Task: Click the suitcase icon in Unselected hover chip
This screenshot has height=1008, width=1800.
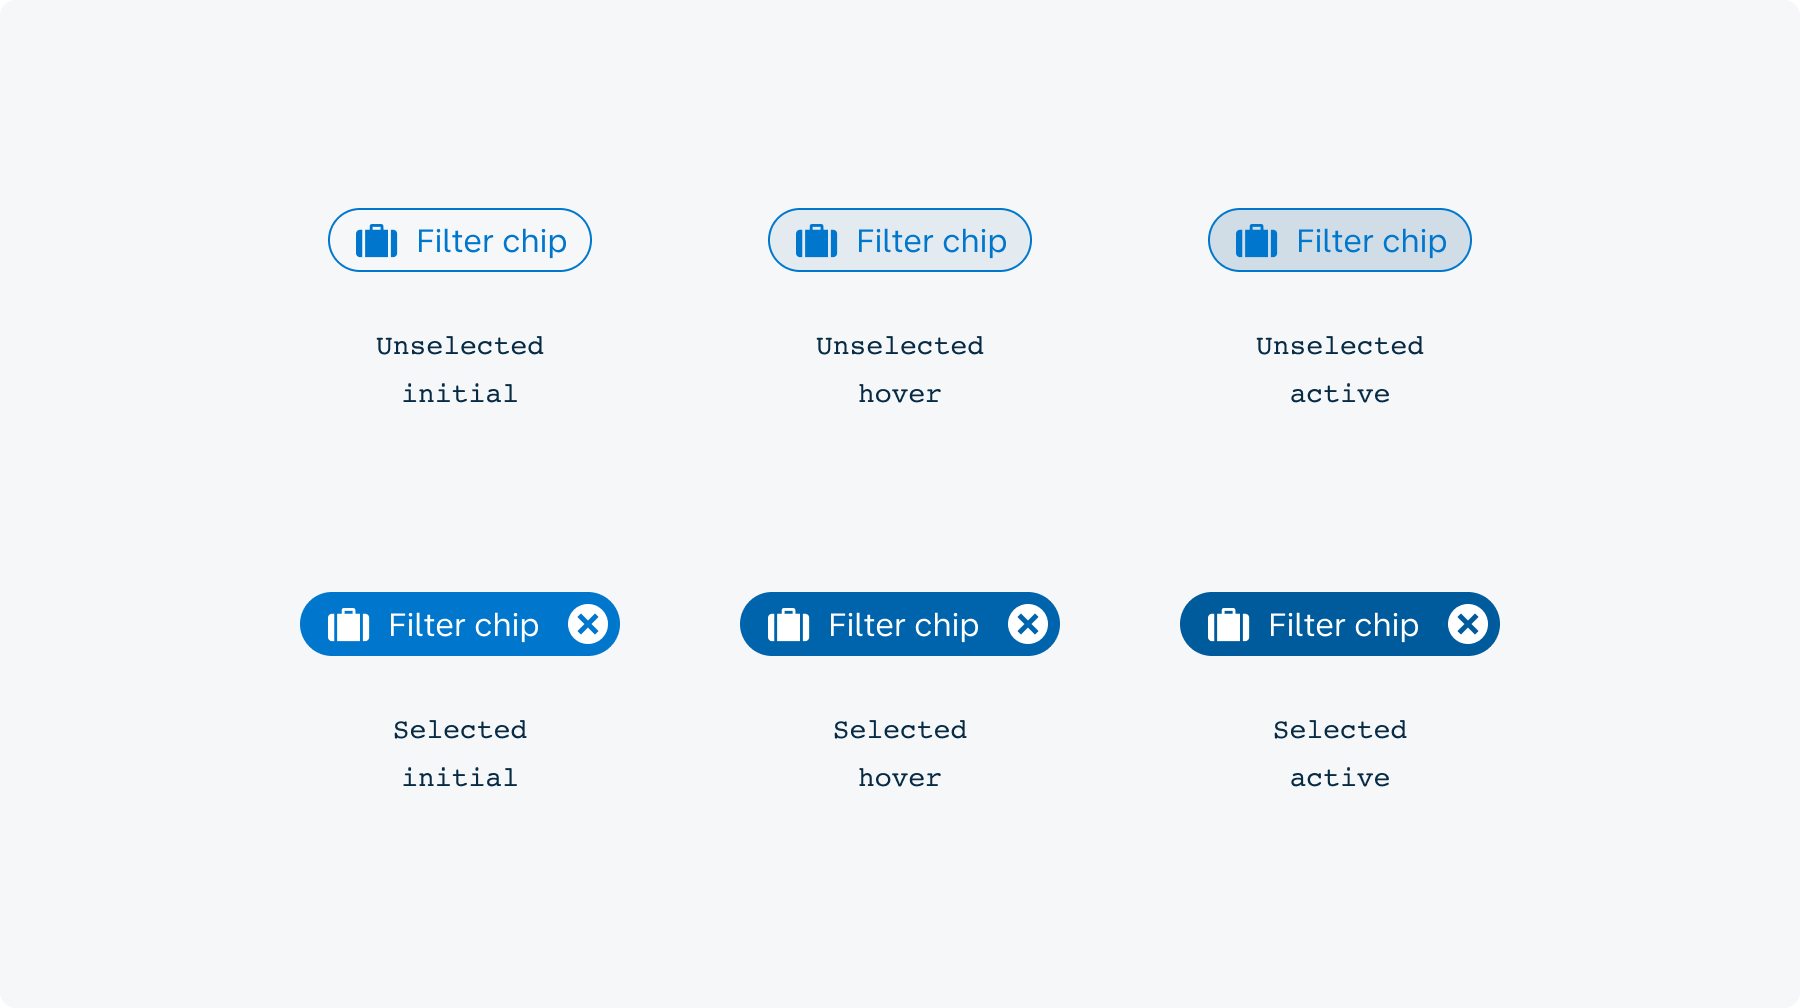Action: point(817,241)
